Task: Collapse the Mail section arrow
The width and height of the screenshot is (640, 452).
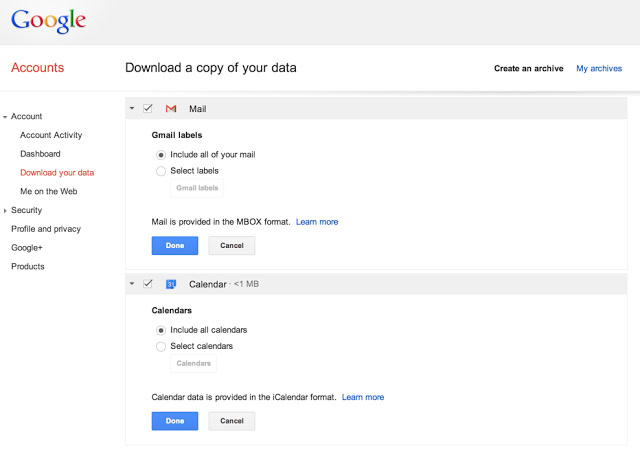Action: tap(132, 108)
